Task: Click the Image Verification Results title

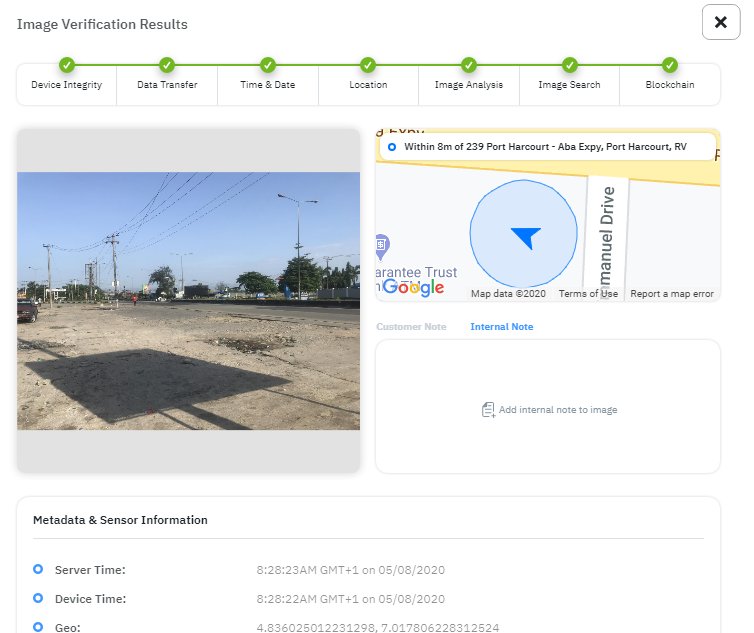Action: [x=102, y=24]
